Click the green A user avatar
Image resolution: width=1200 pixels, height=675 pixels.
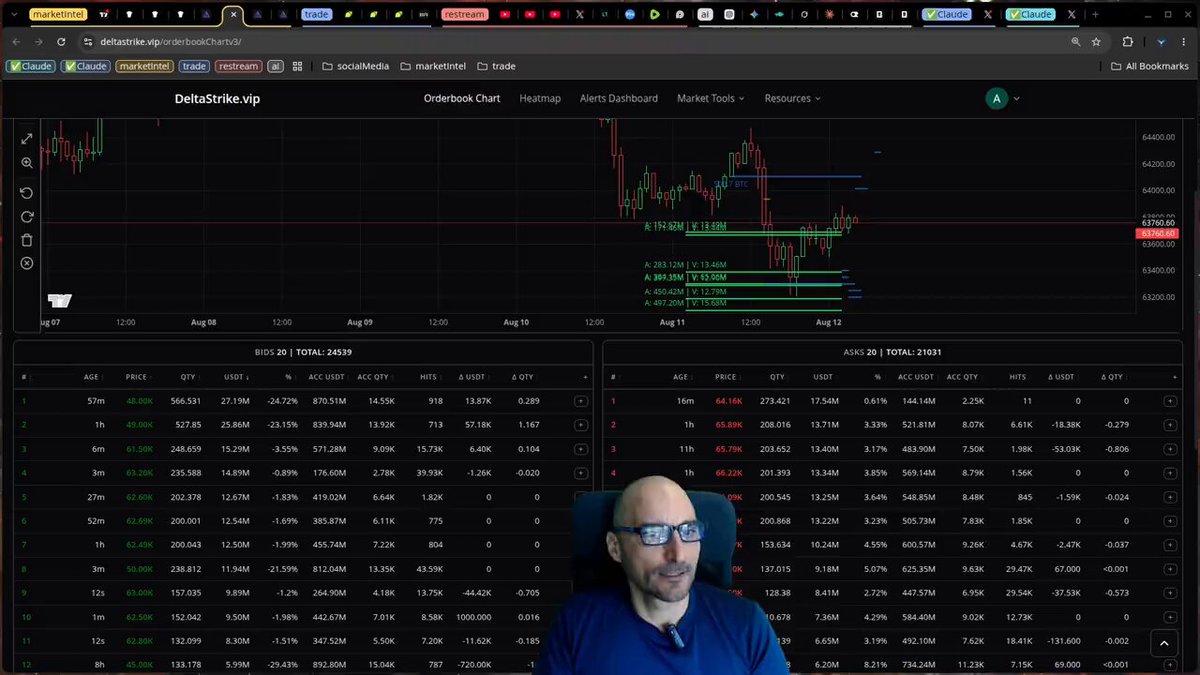(996, 98)
